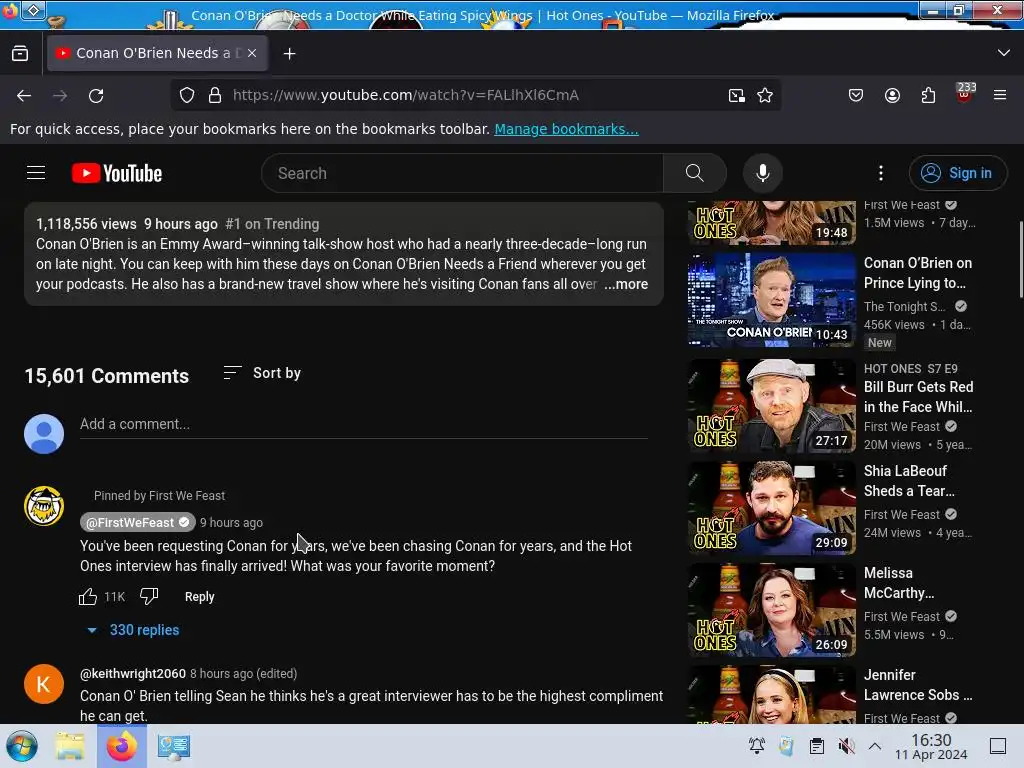Expand hidden system tray icons
Image resolution: width=1024 pixels, height=768 pixels.
(x=875, y=746)
